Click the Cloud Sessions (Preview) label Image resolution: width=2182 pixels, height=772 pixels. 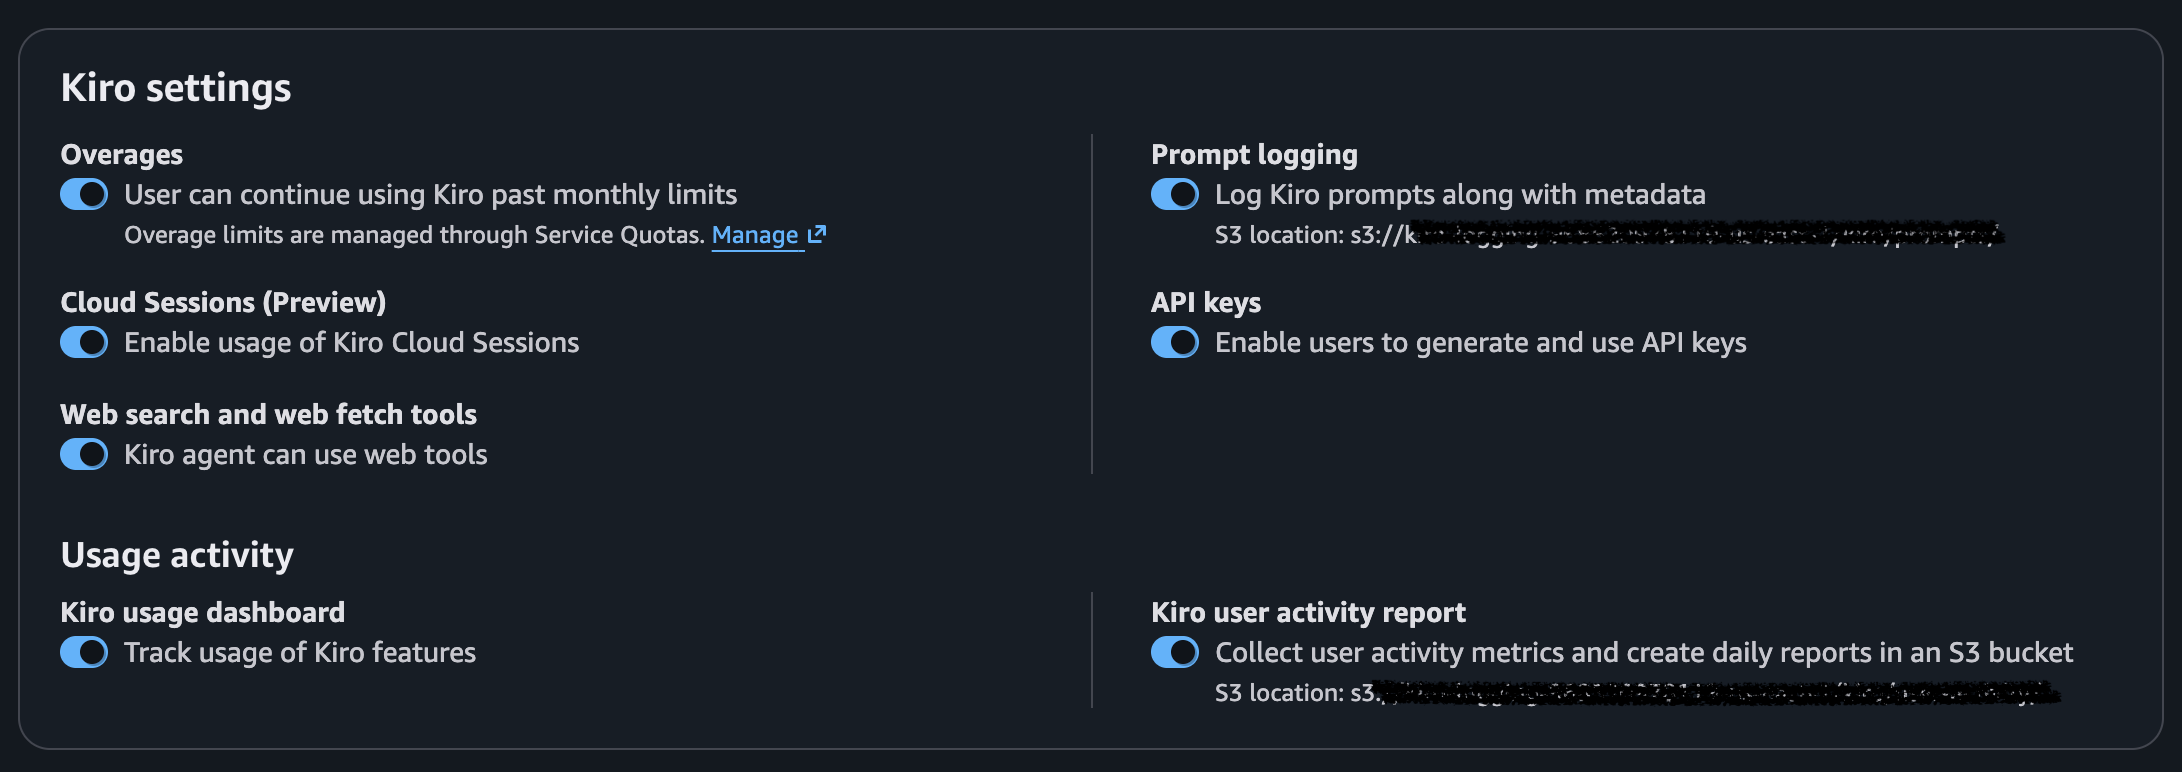coord(223,303)
